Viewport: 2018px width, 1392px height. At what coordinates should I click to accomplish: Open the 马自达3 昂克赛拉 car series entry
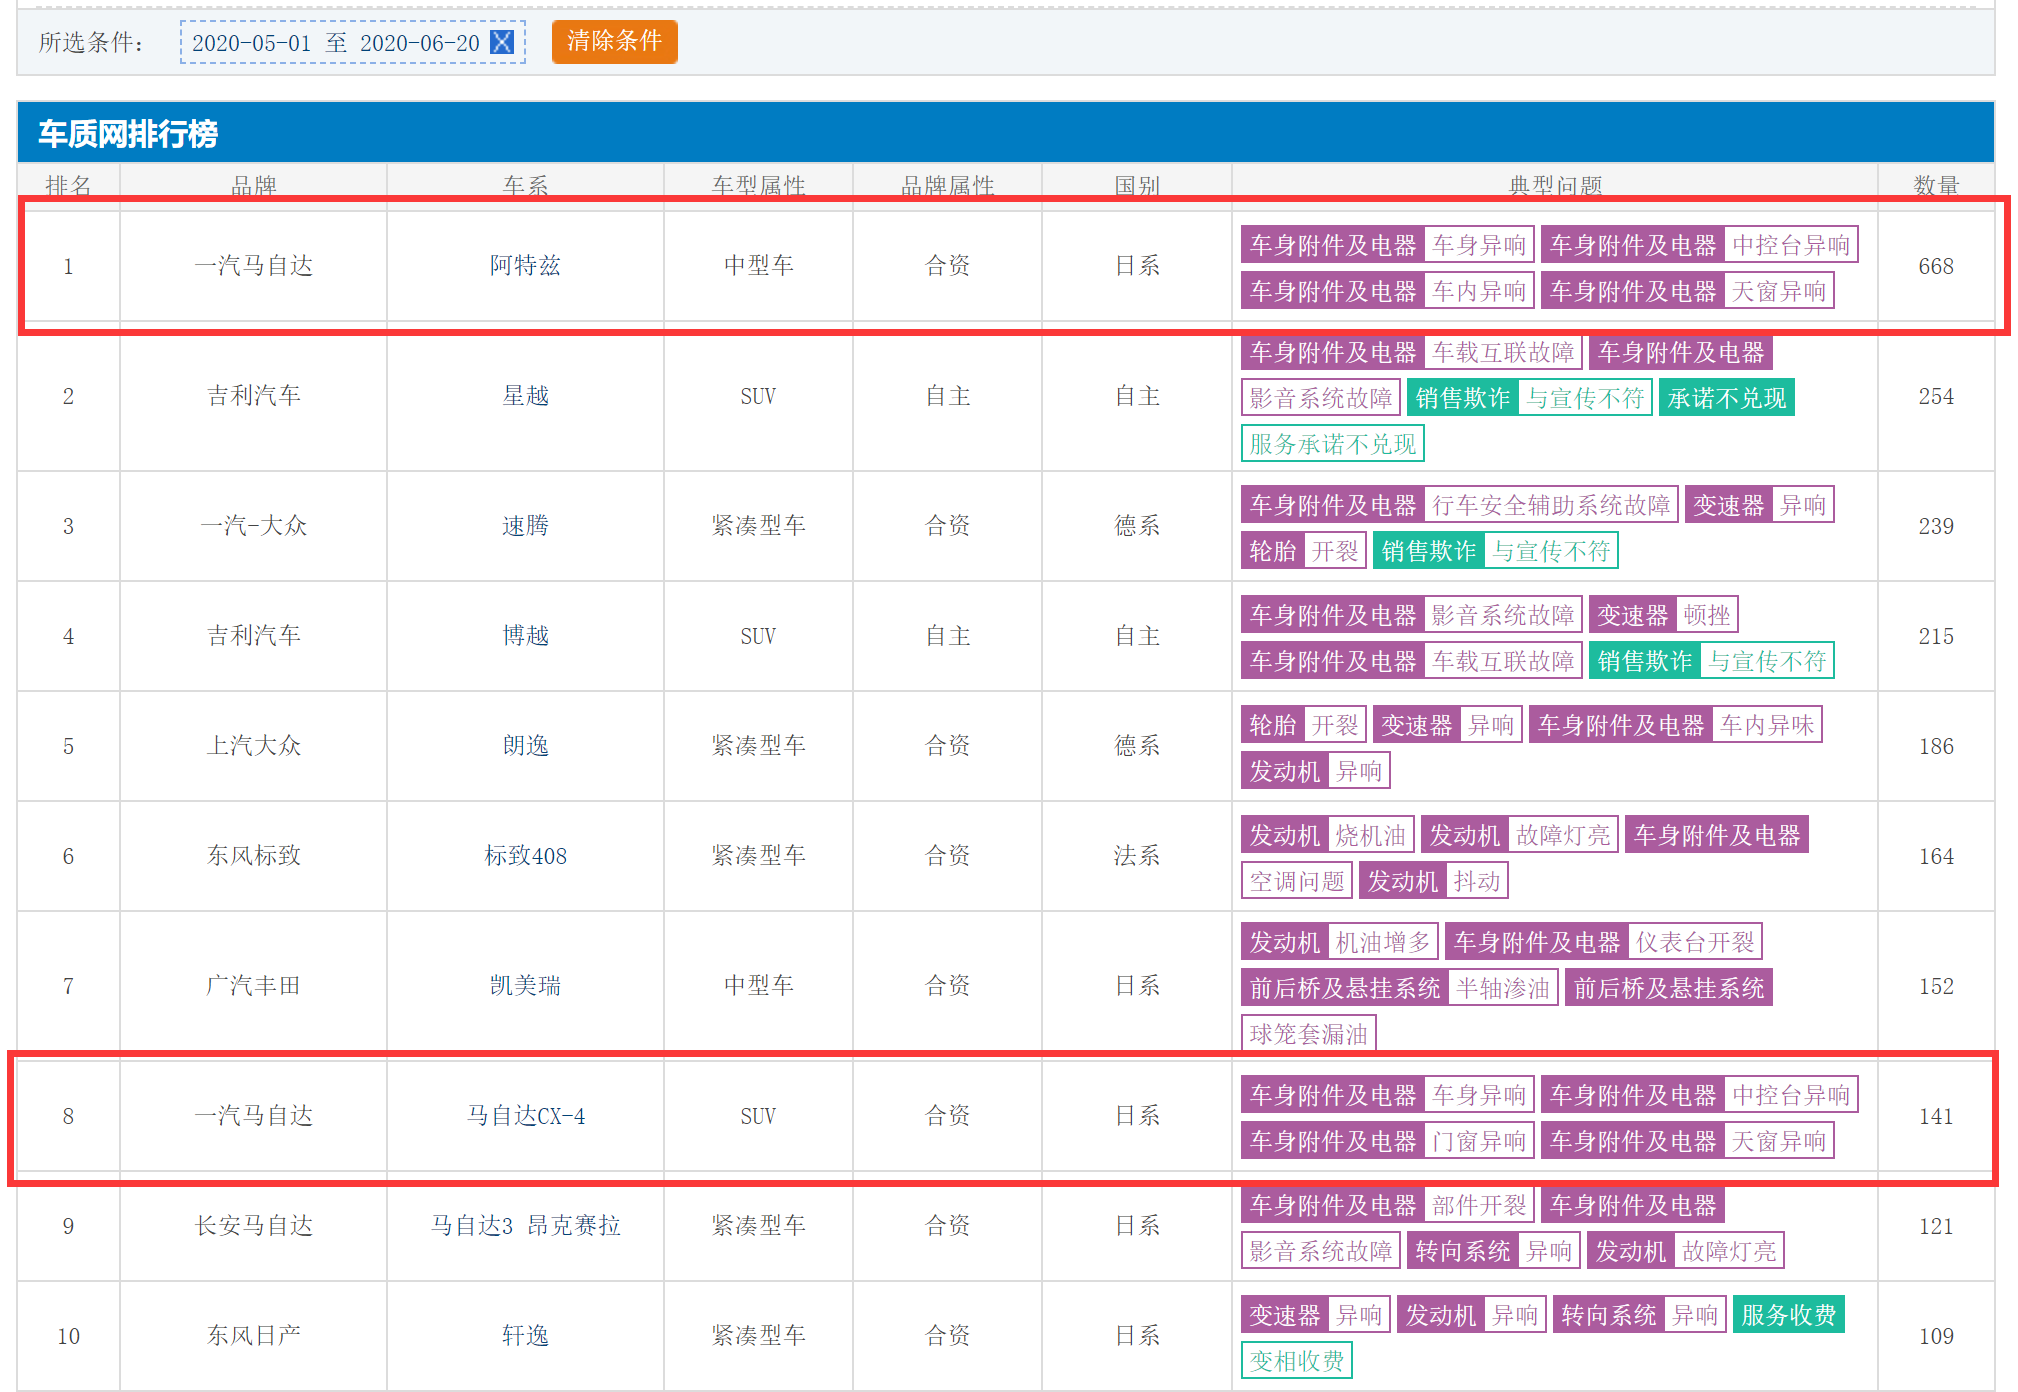pos(525,1226)
